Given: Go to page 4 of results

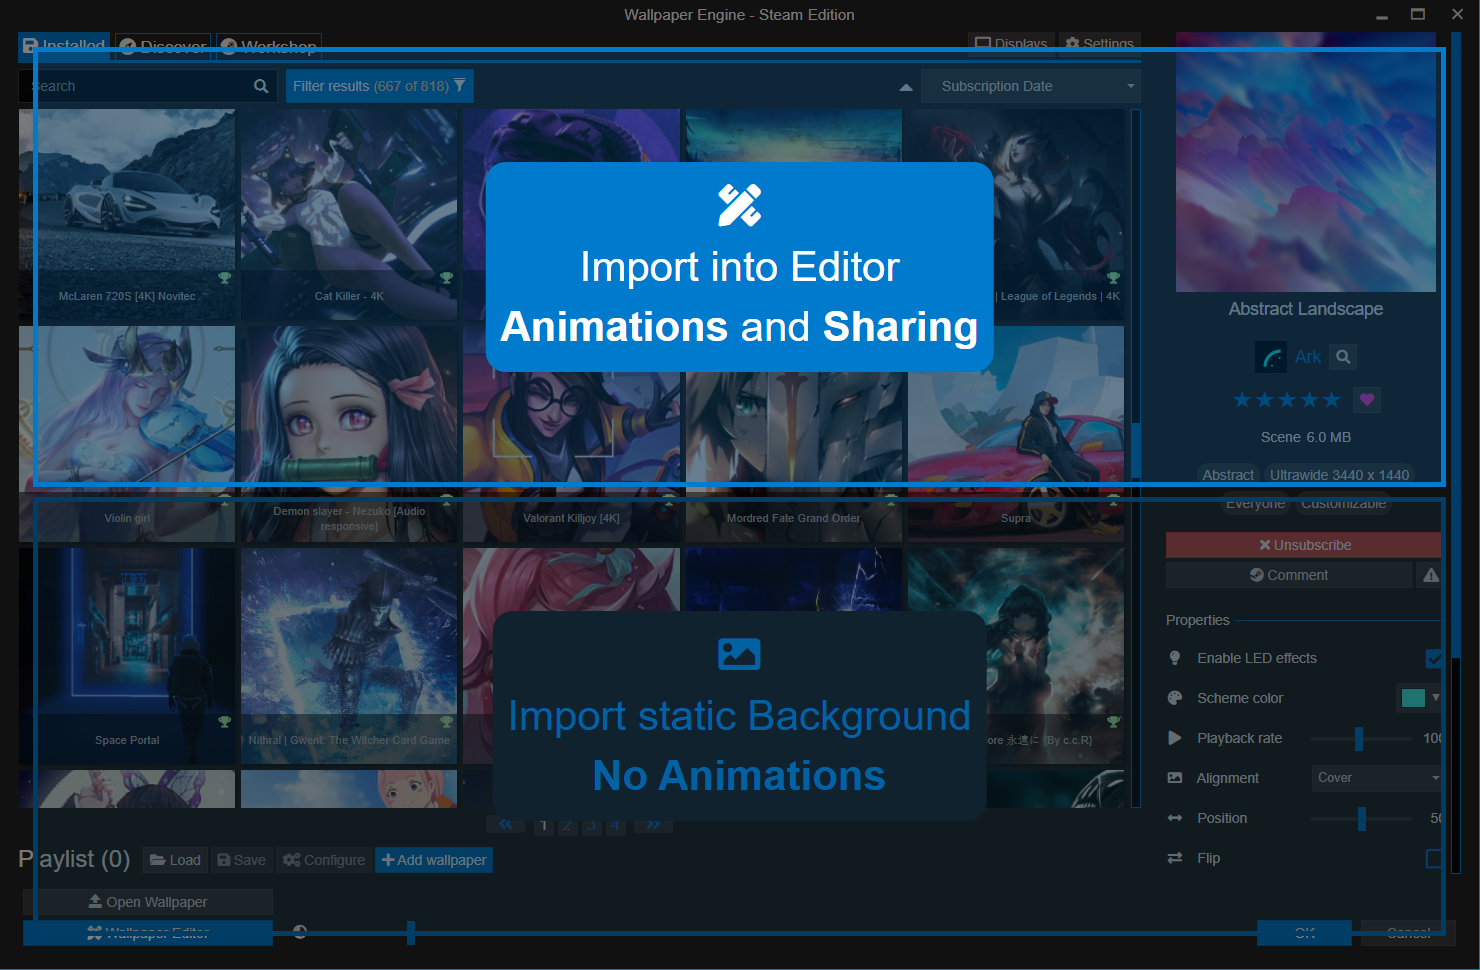Looking at the screenshot, I should 615,825.
